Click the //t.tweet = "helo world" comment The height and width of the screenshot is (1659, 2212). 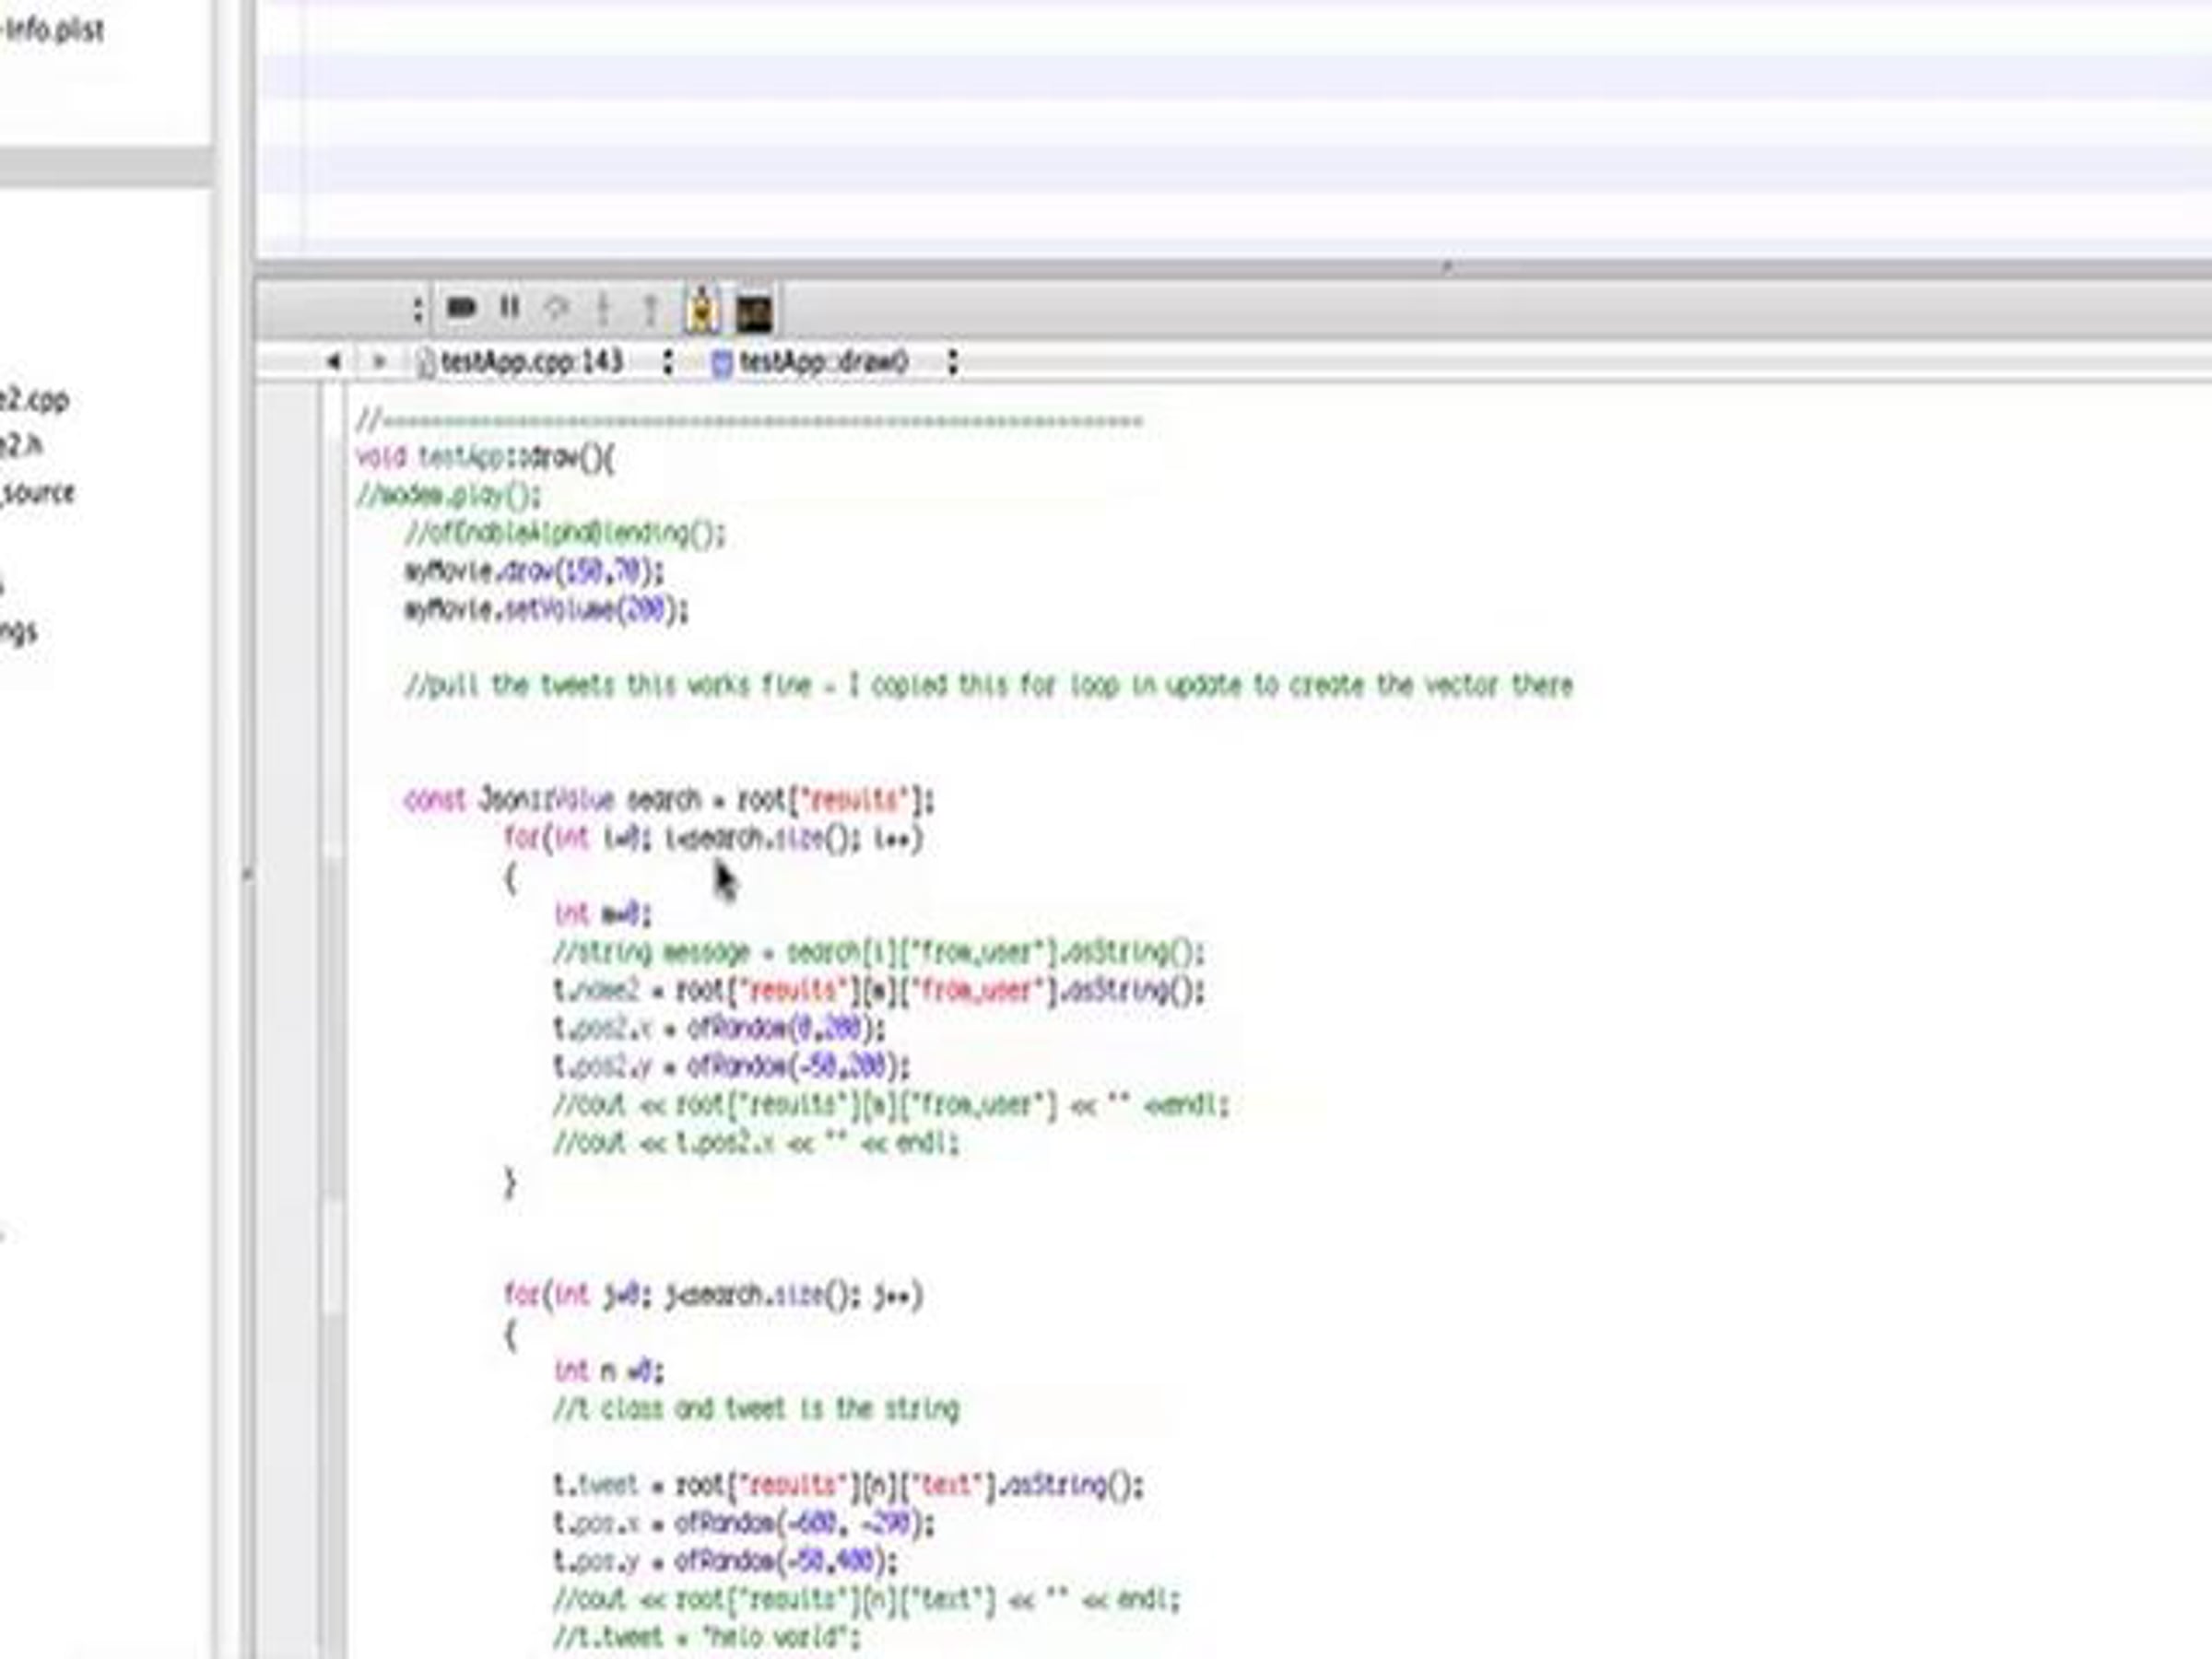[706, 1637]
